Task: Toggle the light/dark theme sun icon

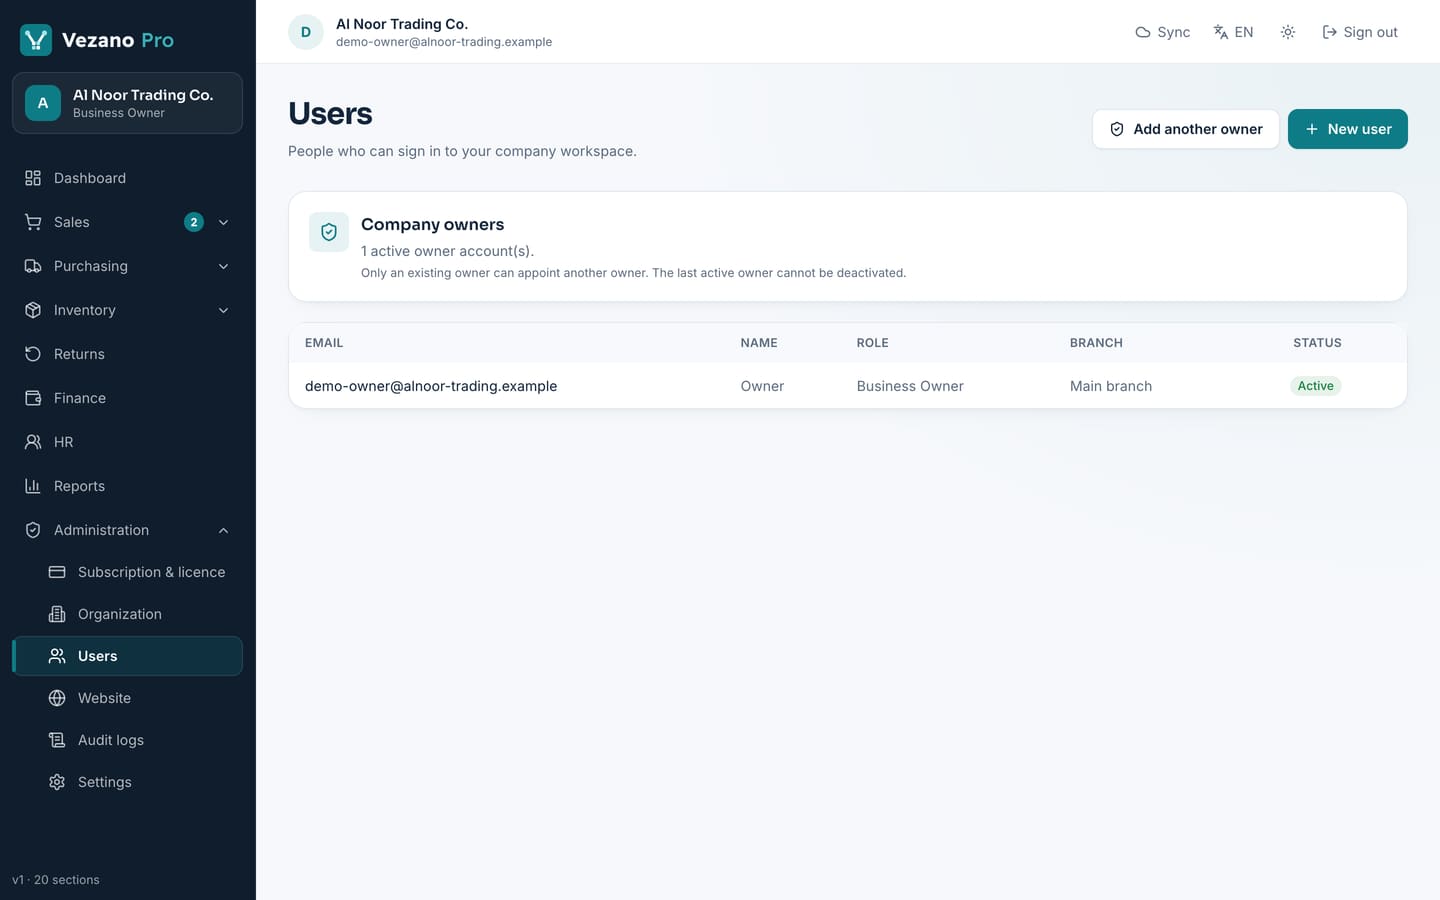Action: (x=1288, y=32)
